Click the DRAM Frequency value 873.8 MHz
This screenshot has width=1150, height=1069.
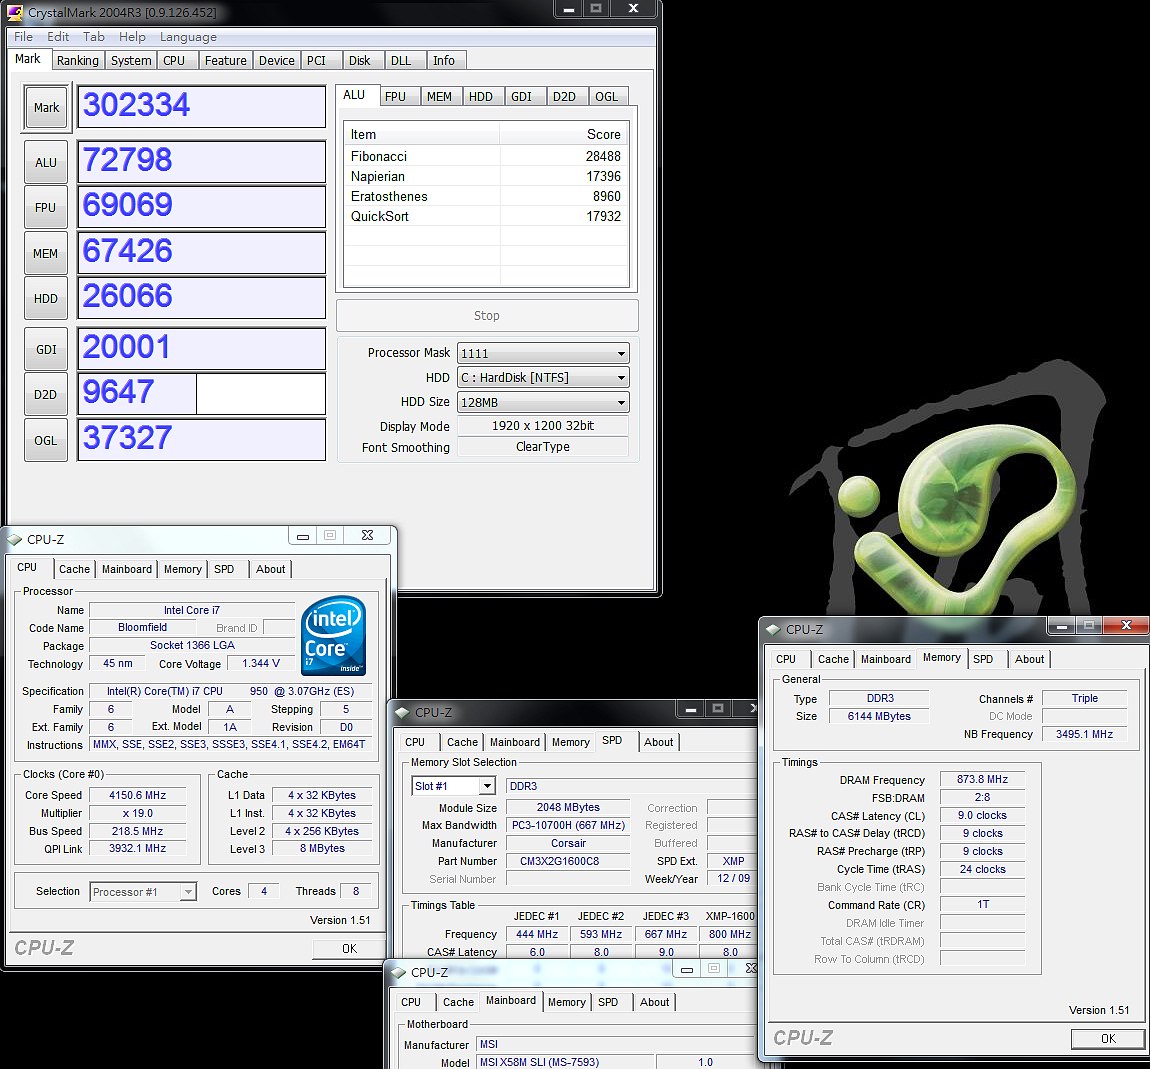982,779
